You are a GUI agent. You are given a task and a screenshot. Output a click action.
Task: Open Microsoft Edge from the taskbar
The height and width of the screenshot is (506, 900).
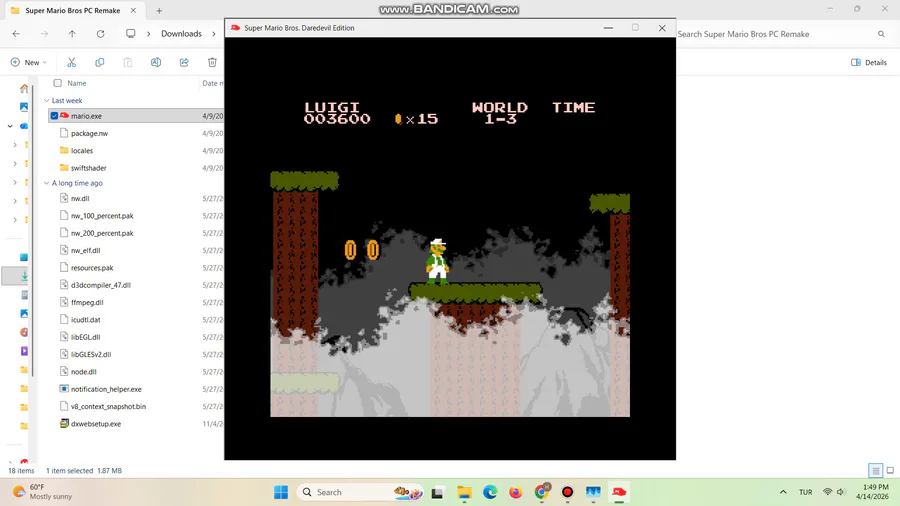(x=490, y=492)
